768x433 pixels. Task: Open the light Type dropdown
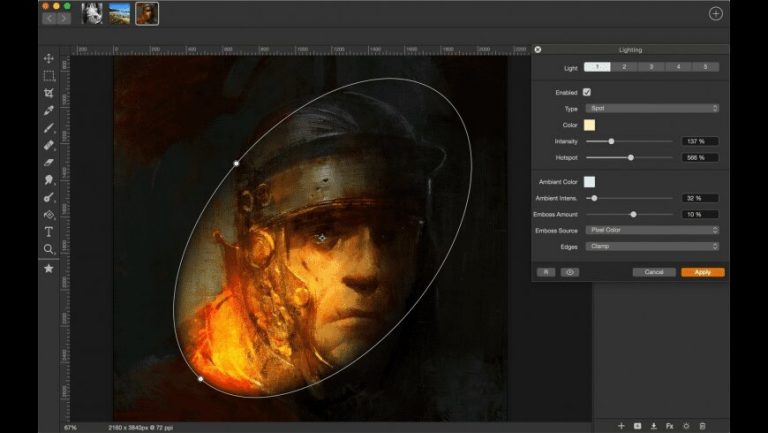pos(652,108)
